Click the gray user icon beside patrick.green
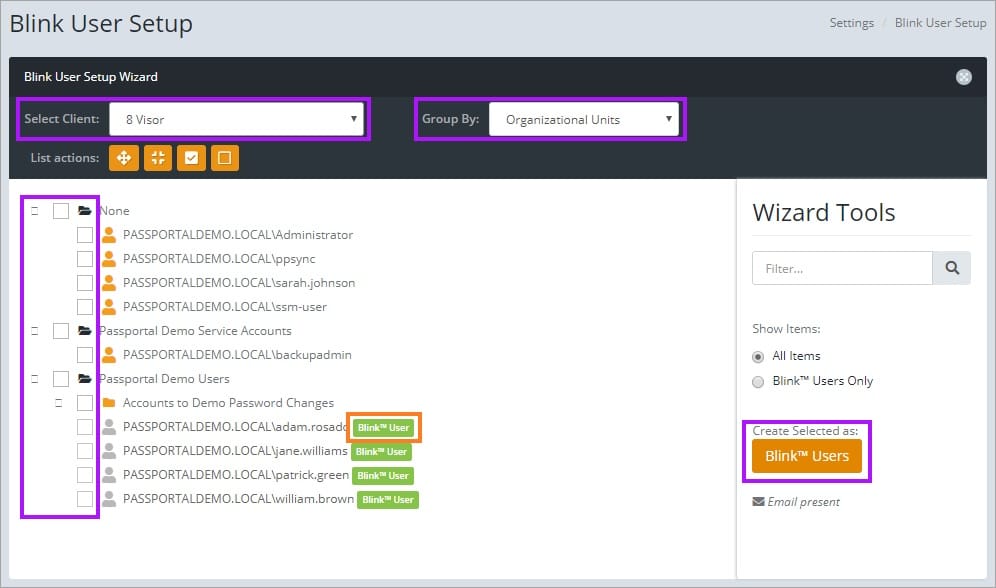The image size is (996, 588). tap(109, 475)
